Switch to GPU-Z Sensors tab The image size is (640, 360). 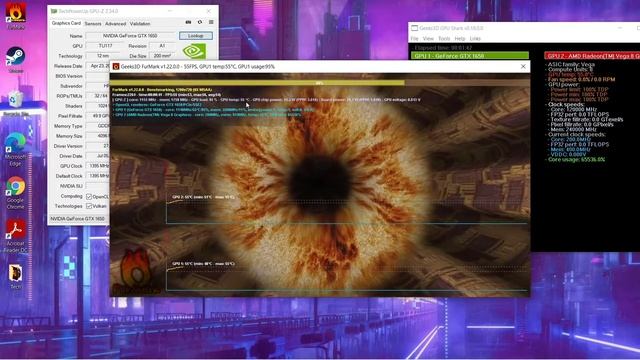93,24
